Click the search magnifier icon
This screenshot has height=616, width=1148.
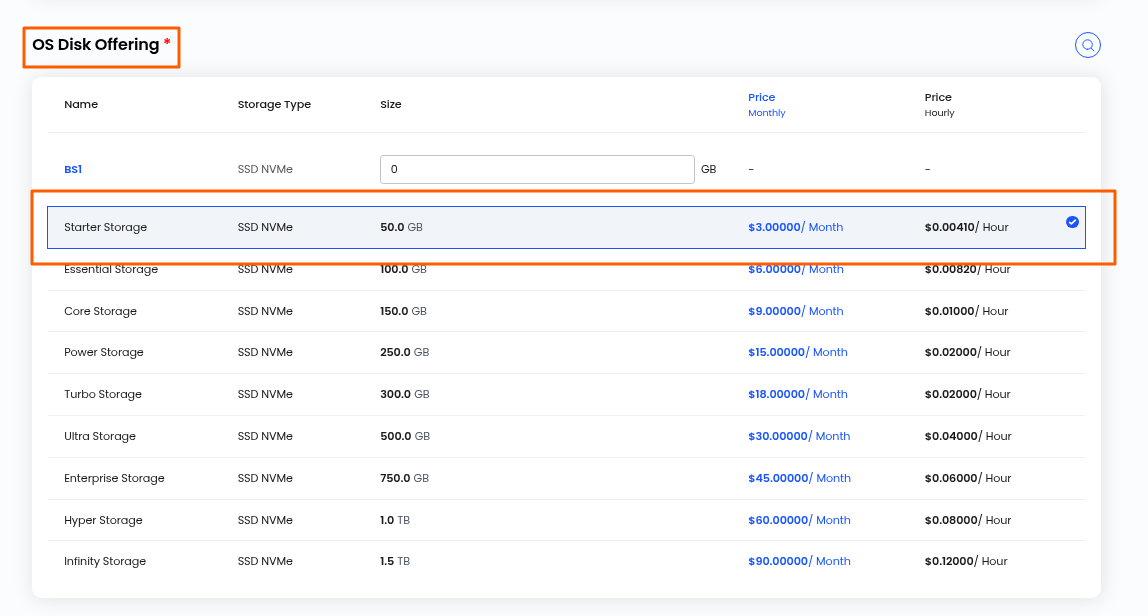tap(1087, 45)
